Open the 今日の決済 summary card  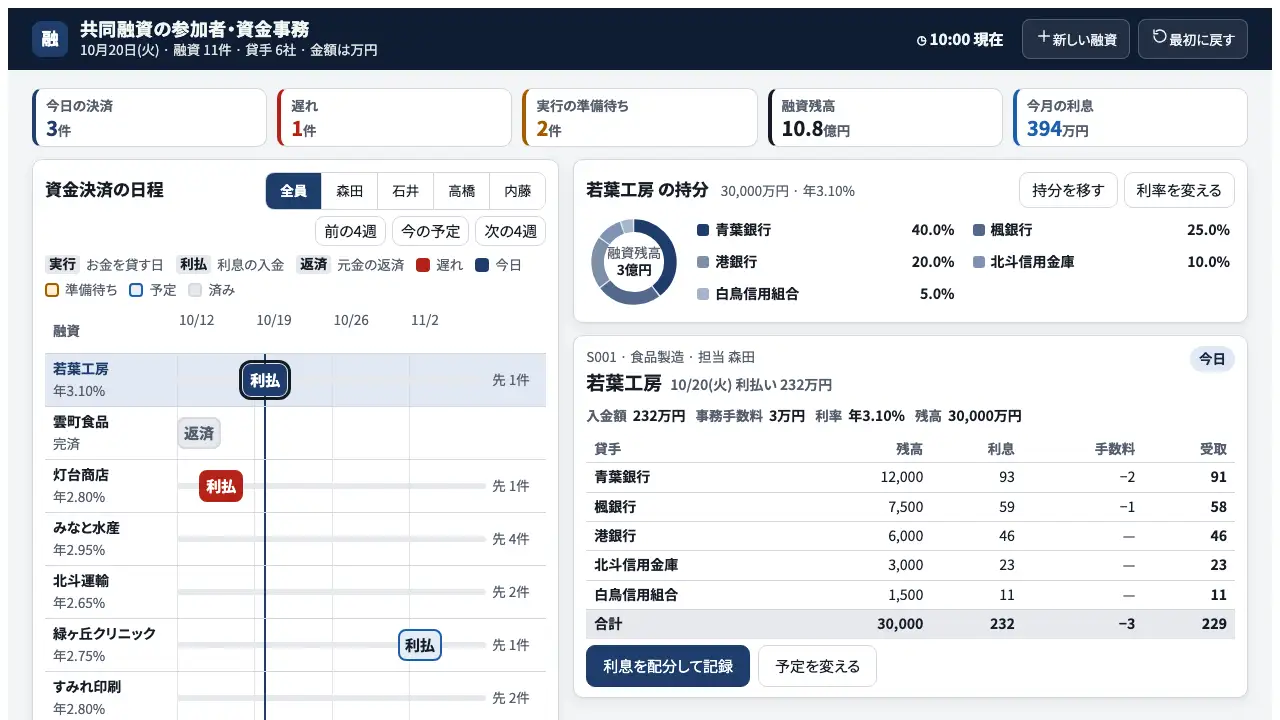[x=149, y=118]
